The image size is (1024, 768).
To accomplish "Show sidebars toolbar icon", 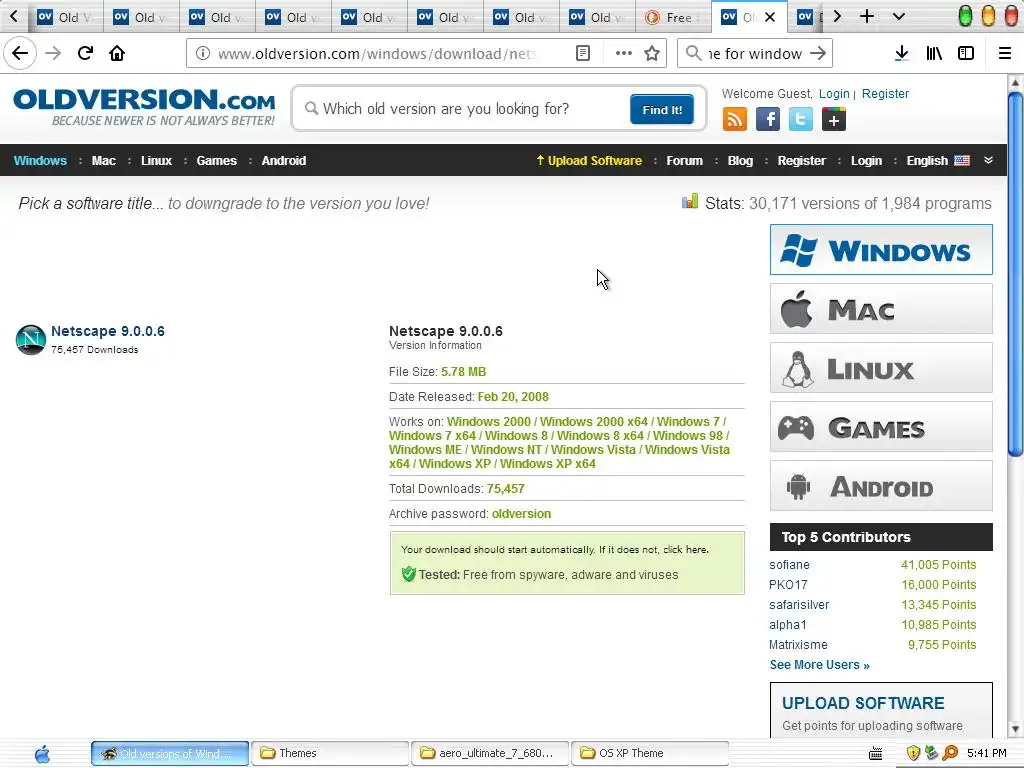I will point(966,54).
